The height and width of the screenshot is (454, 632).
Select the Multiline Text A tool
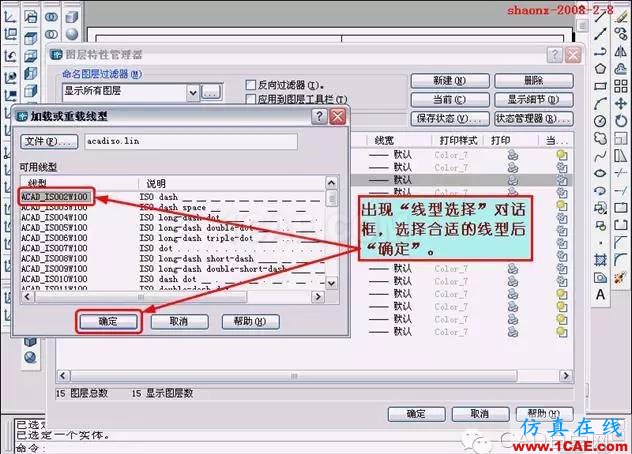600,295
